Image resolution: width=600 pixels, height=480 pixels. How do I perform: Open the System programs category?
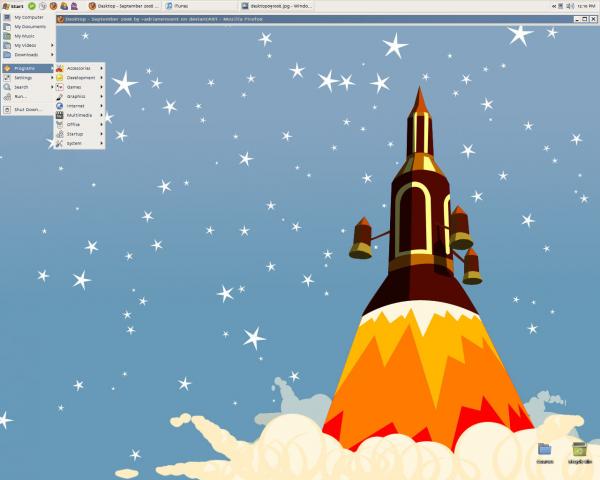[79, 144]
